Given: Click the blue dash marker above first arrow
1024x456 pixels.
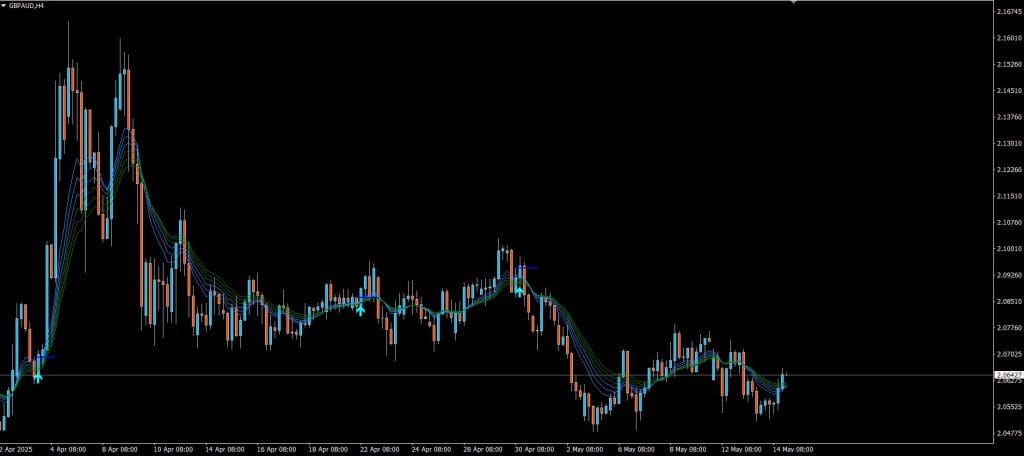Looking at the screenshot, I should tap(46, 356).
